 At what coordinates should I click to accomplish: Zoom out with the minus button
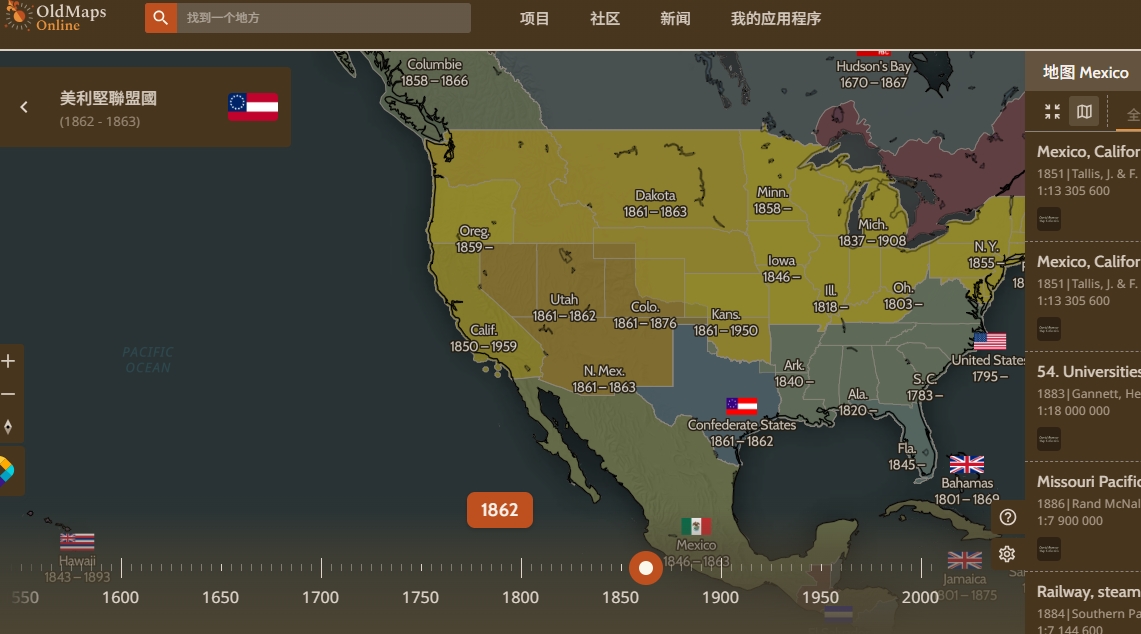[9, 394]
